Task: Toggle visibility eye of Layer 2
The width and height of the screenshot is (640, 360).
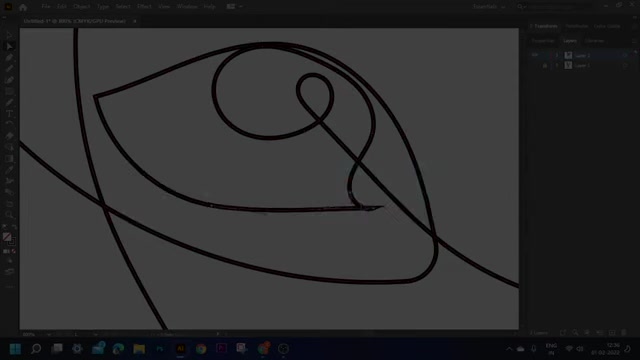Action: click(x=535, y=56)
